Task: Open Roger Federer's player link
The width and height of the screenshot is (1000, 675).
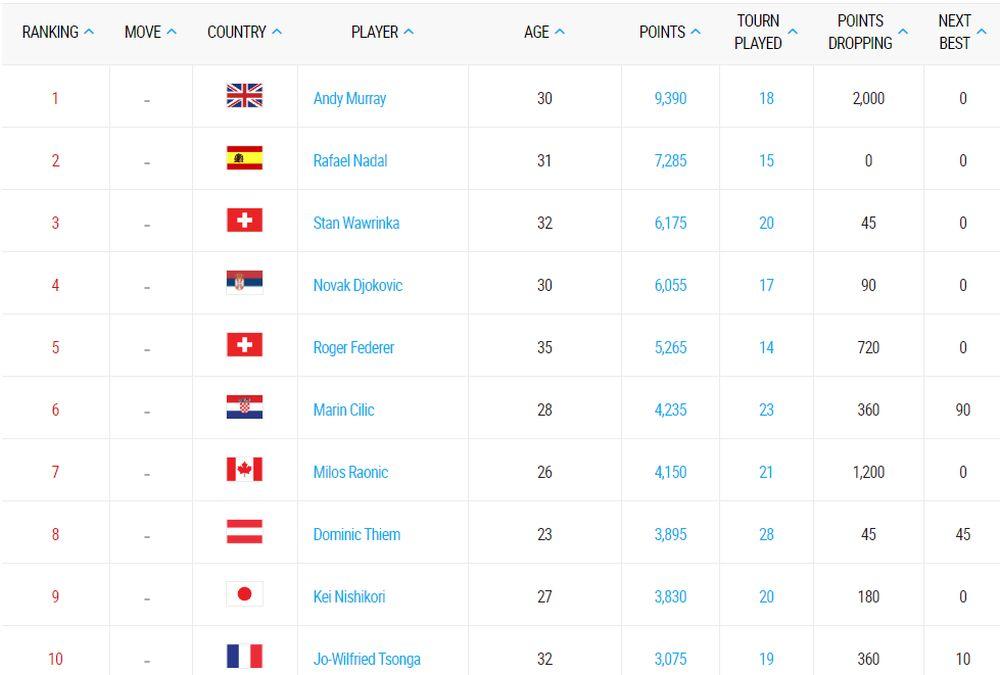Action: [353, 347]
